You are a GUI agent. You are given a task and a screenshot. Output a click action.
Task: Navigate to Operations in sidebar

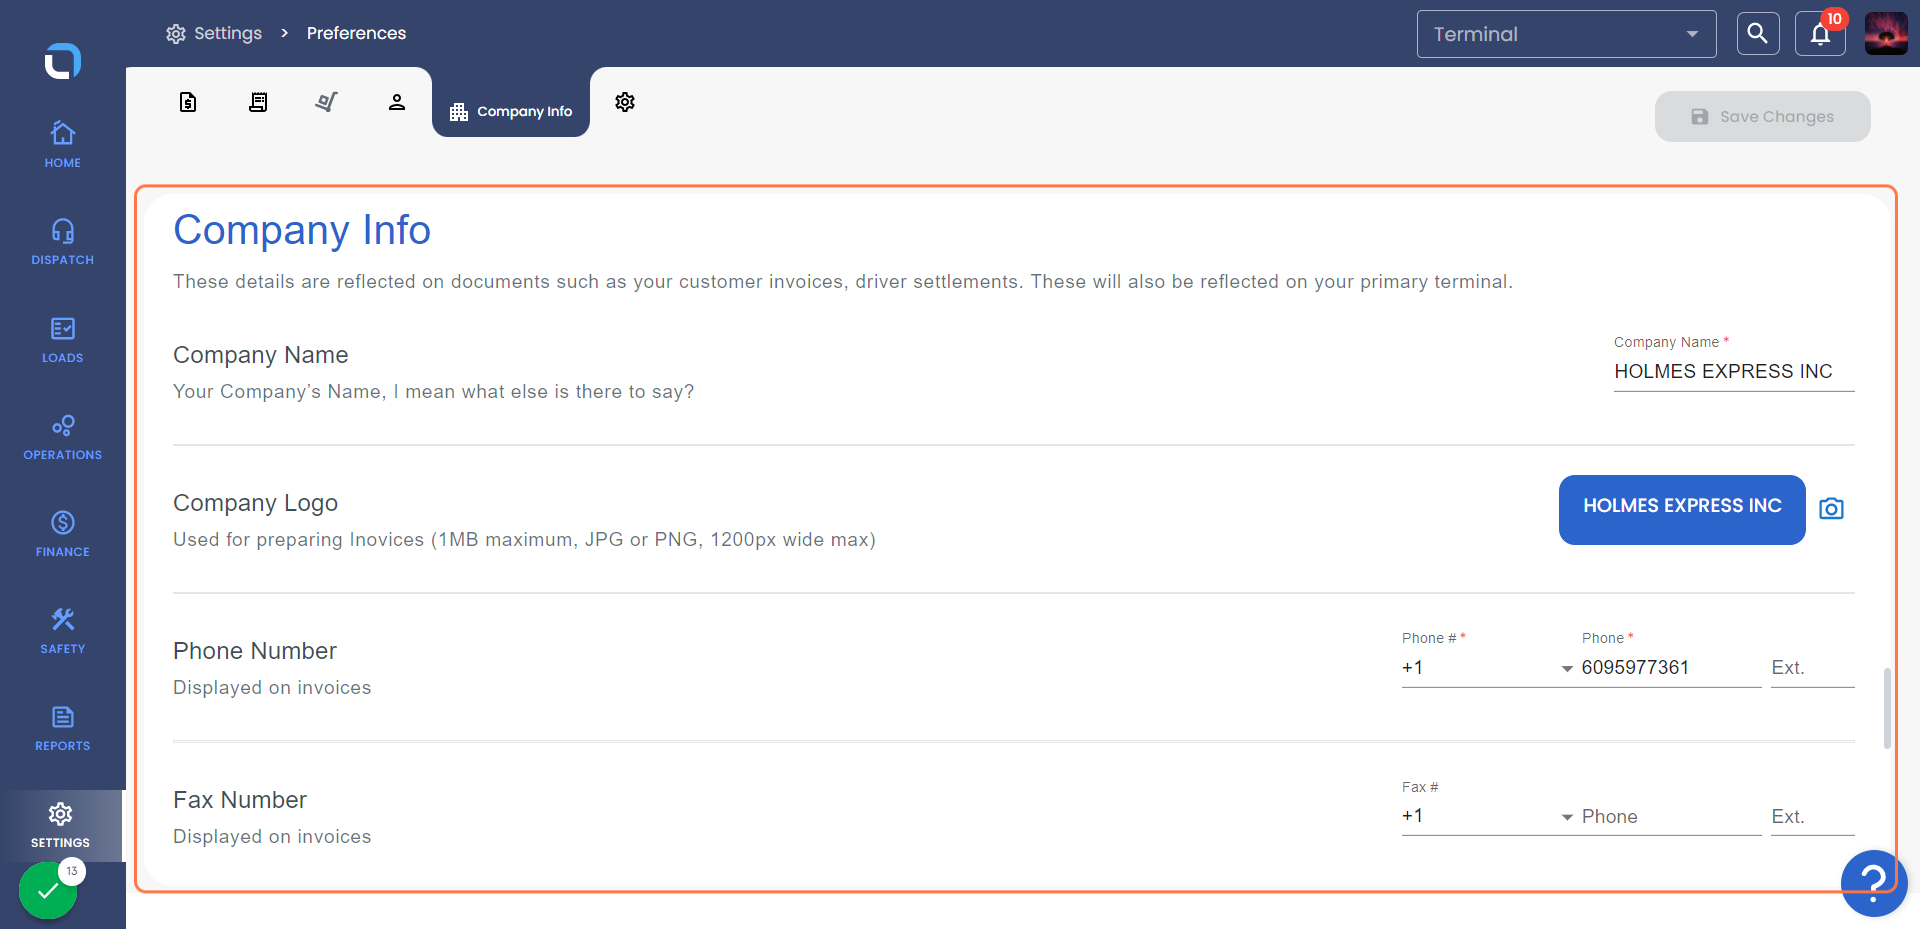pos(62,436)
